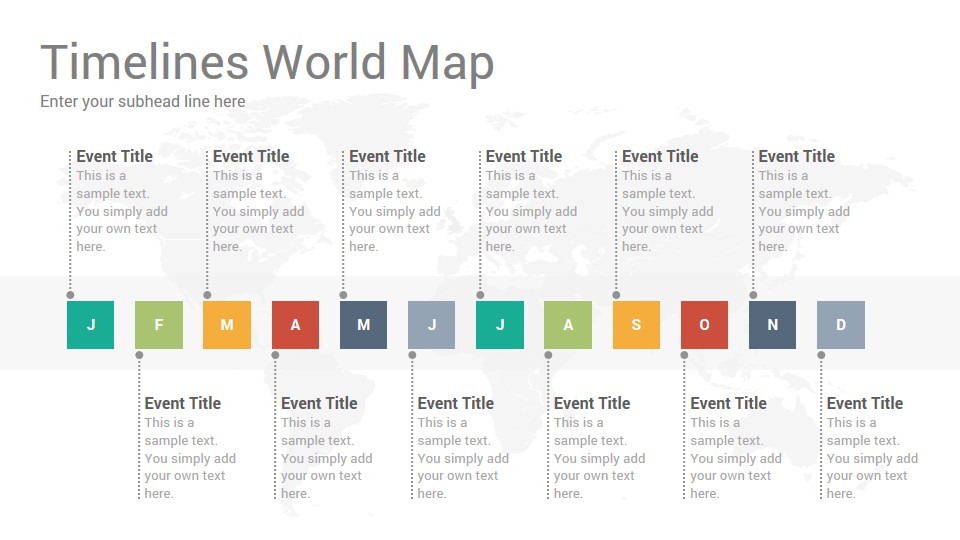Select the orange S month square

pos(636,324)
